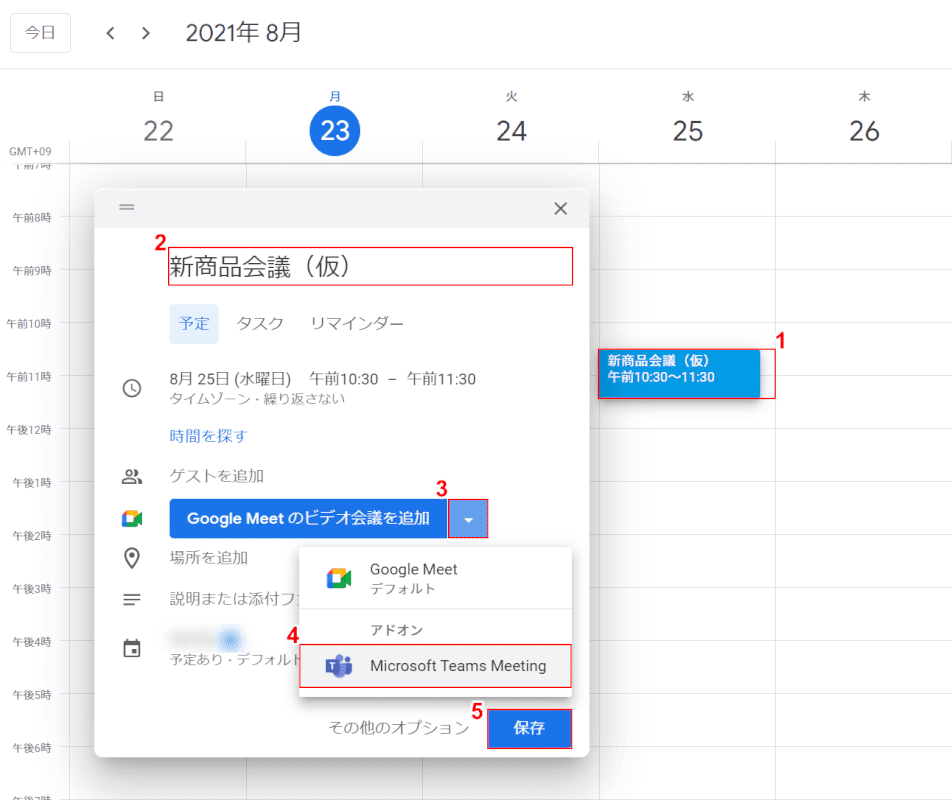The width and height of the screenshot is (952, 800).
Task: Click the end time 午前11:30
Action: tap(441, 379)
